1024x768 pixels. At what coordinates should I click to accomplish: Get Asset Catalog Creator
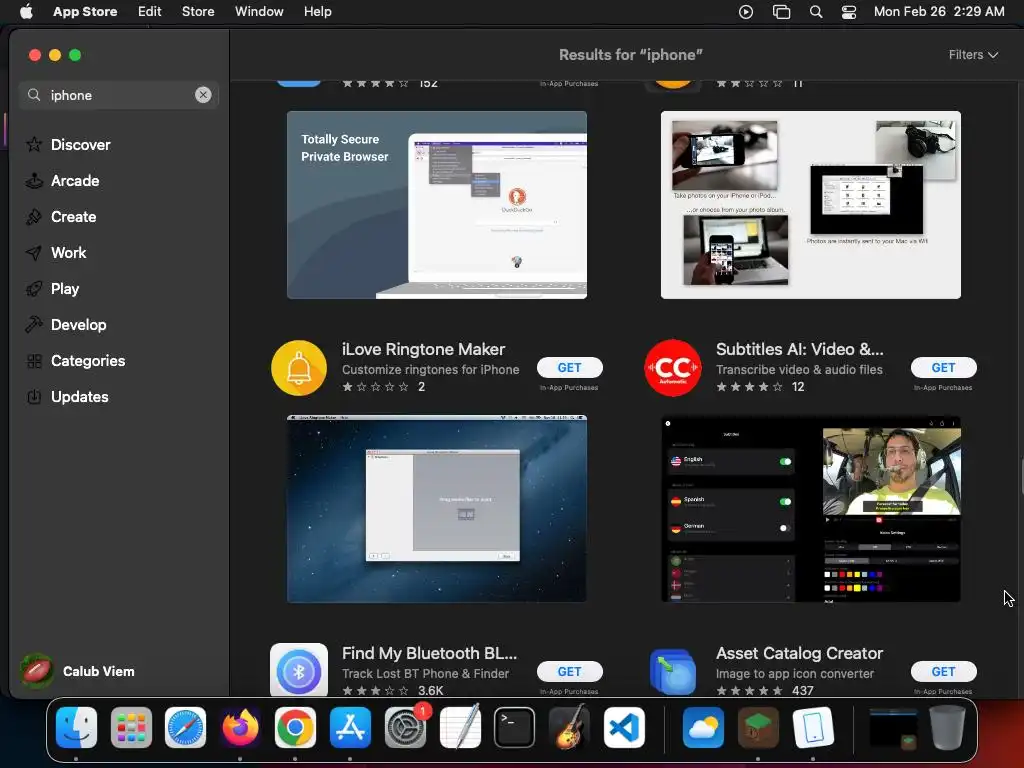coord(943,671)
